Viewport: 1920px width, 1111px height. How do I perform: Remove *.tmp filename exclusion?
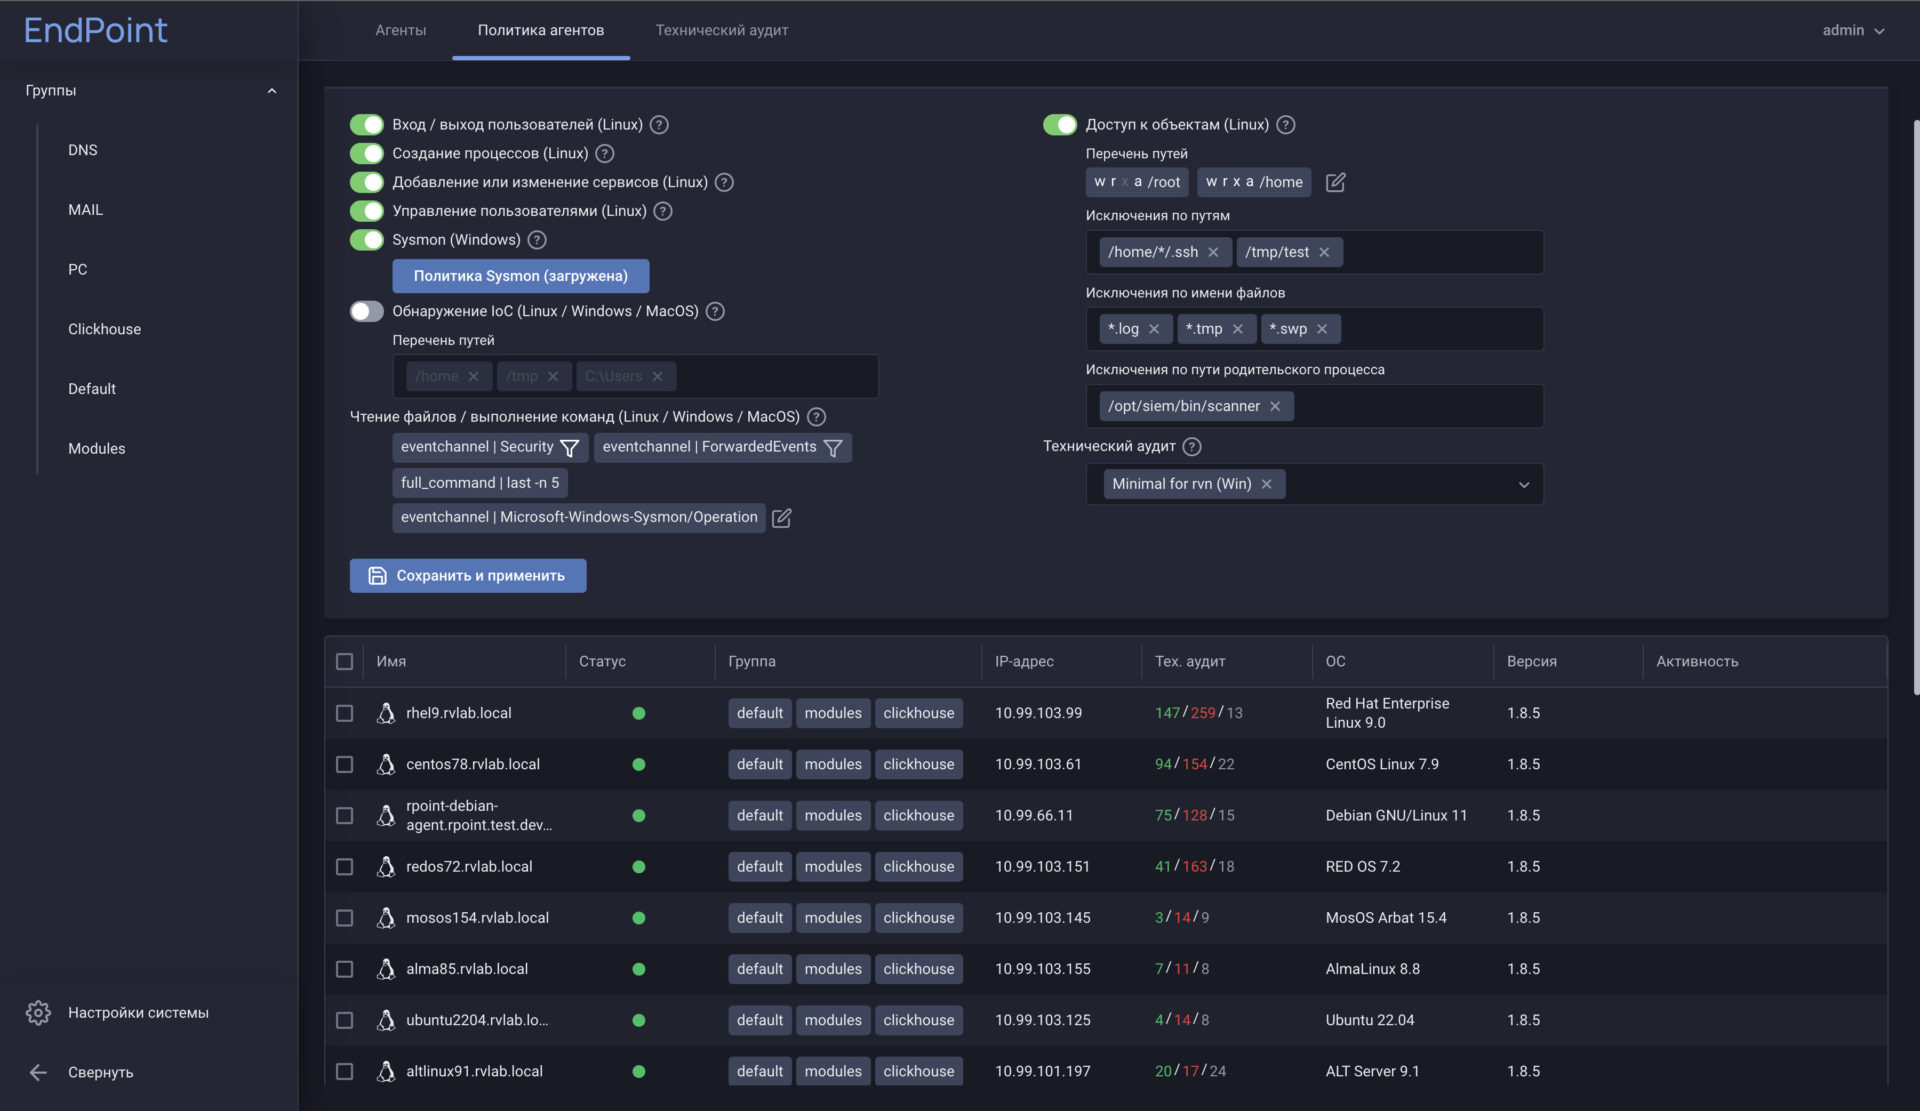(1238, 329)
